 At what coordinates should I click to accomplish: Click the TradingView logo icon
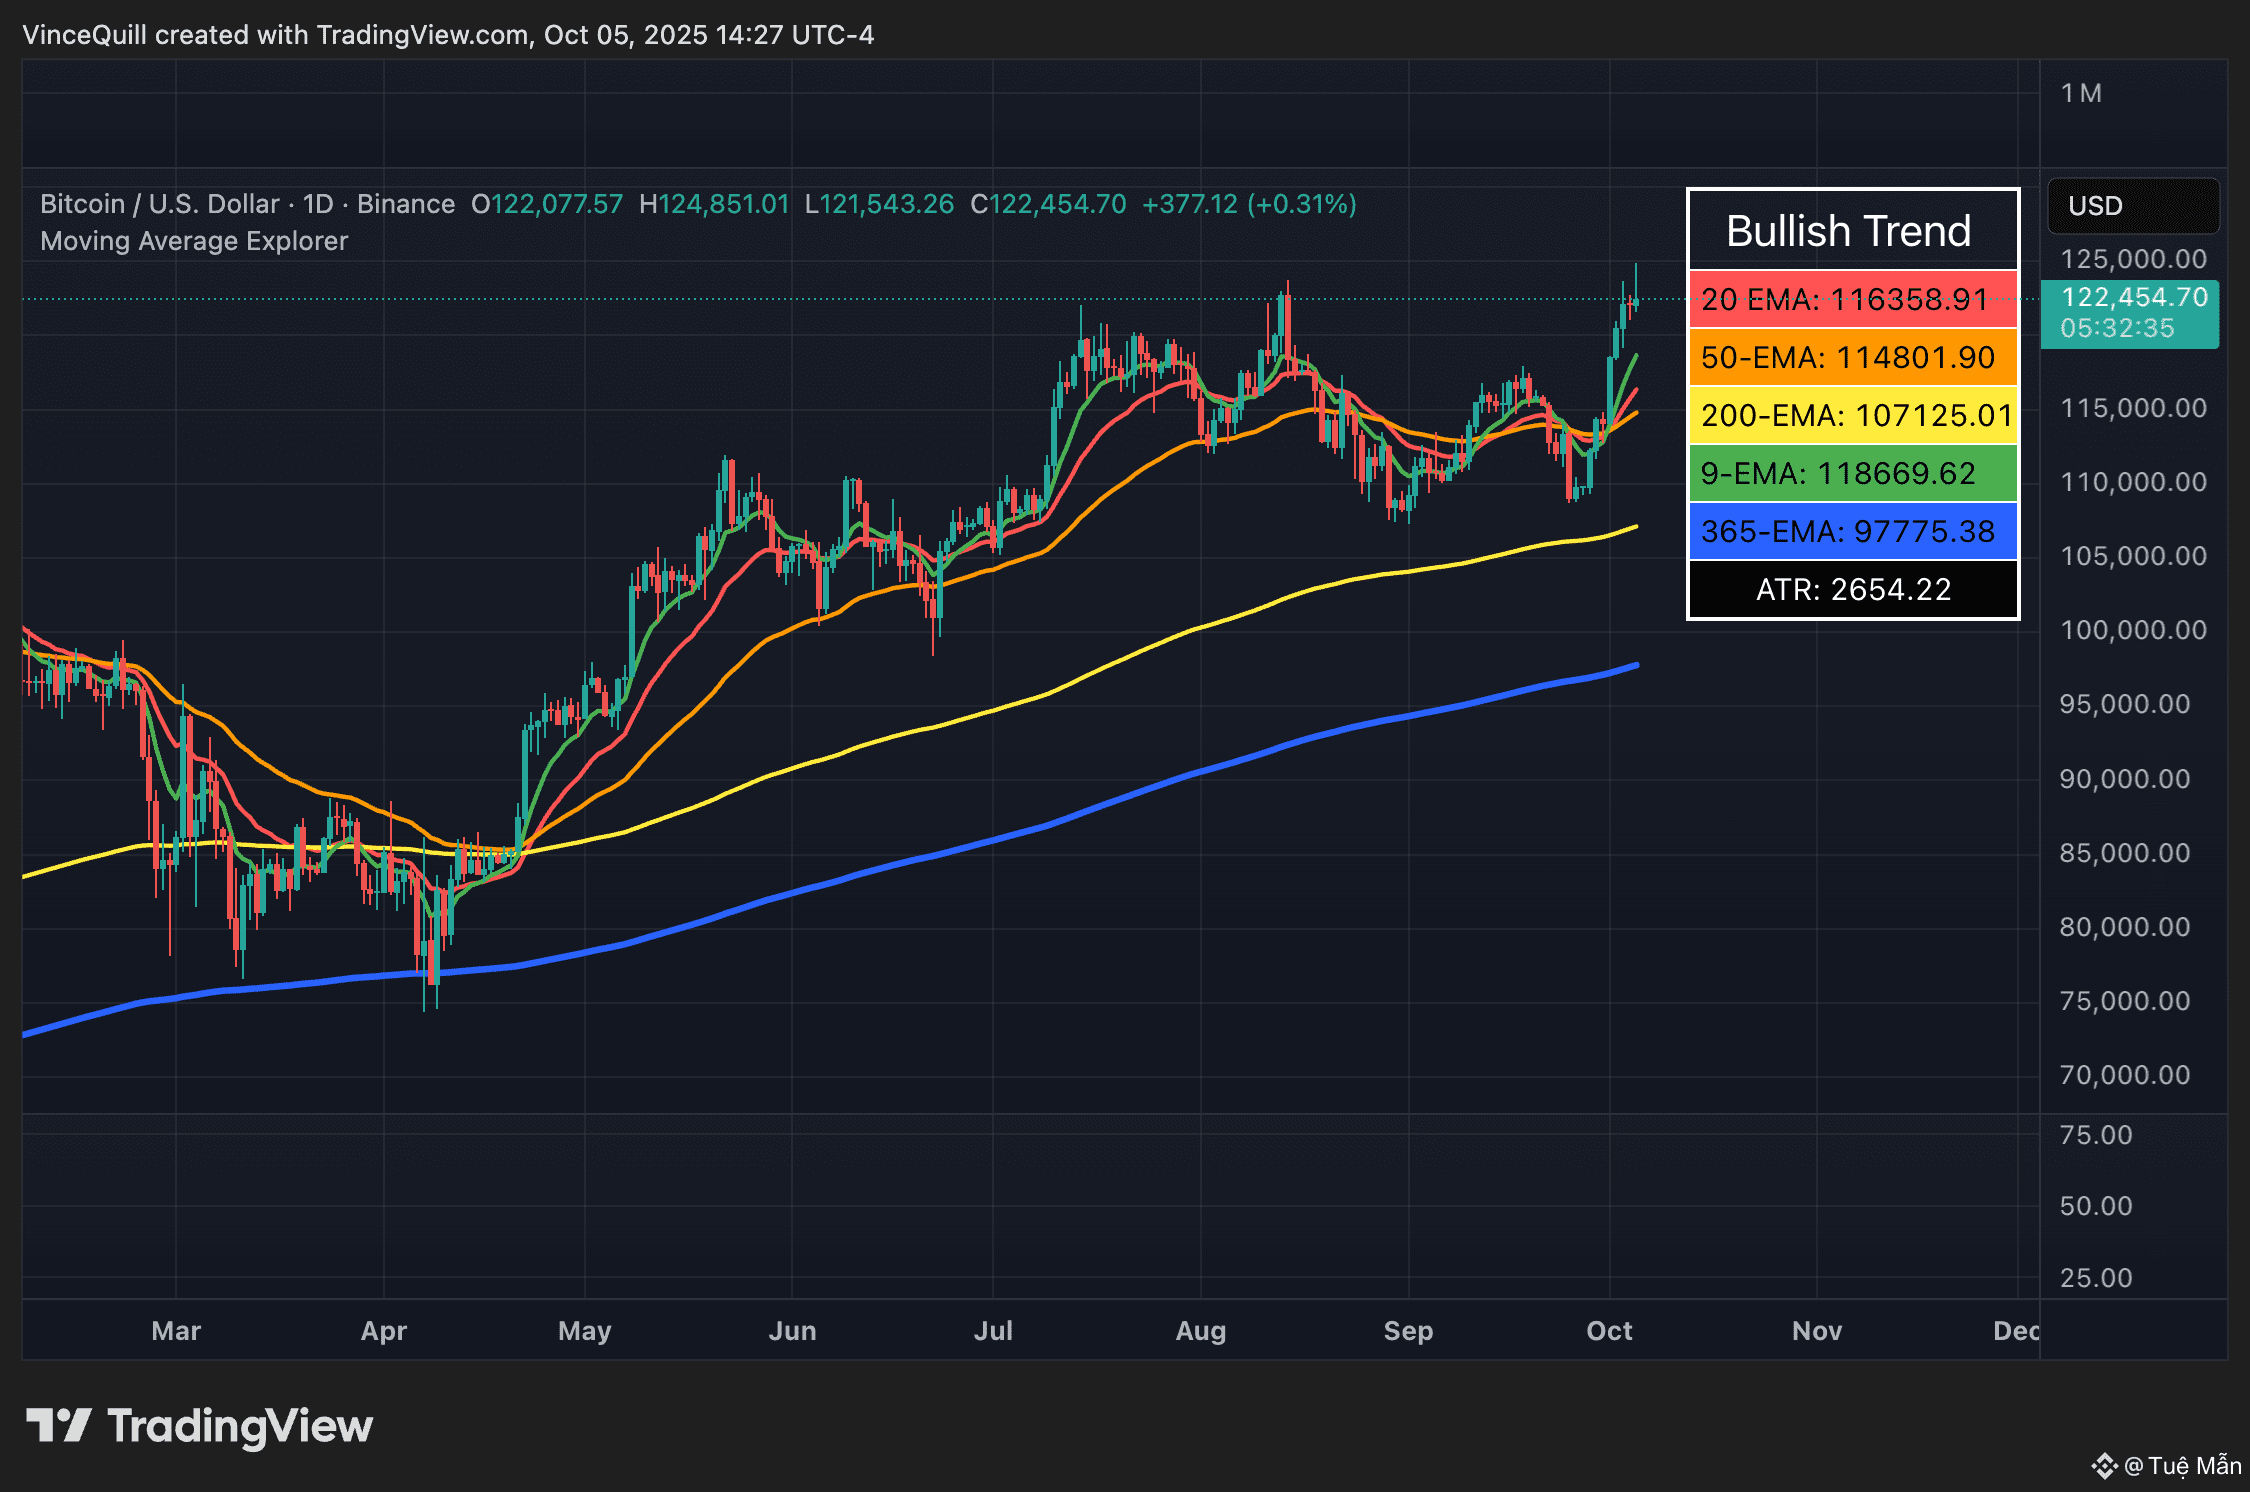click(58, 1426)
